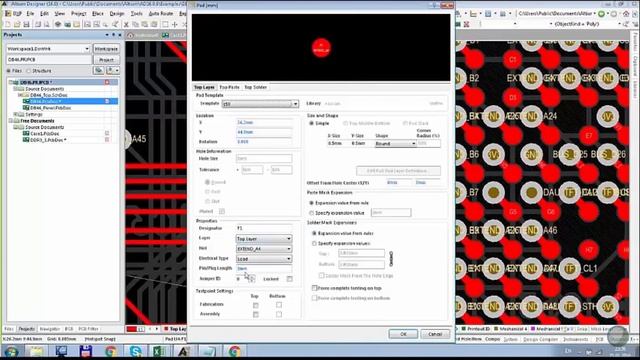Click the red layer color swatch

click(131, 329)
